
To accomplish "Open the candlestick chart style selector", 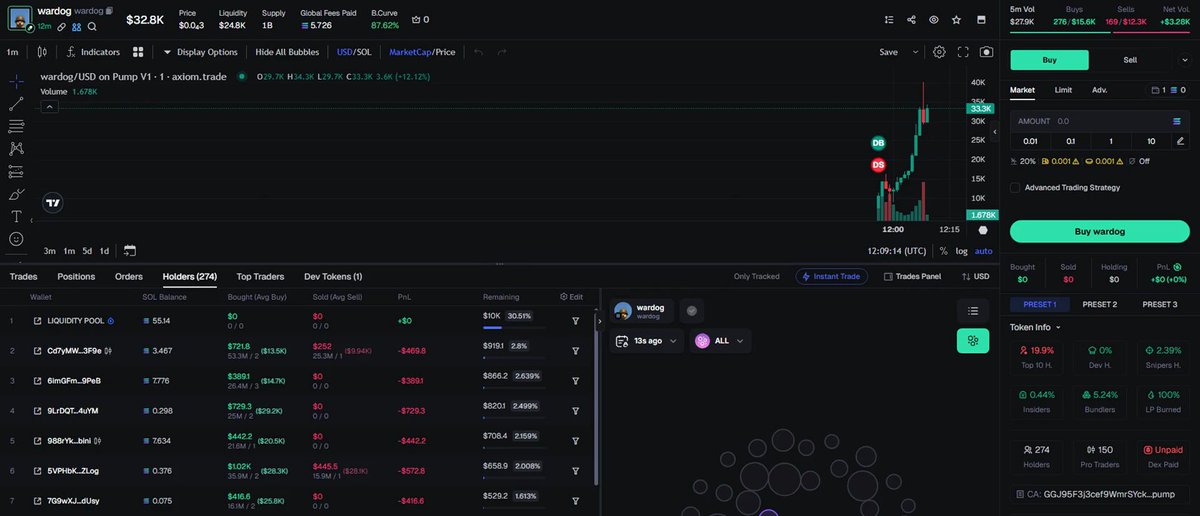I will tap(42, 52).
